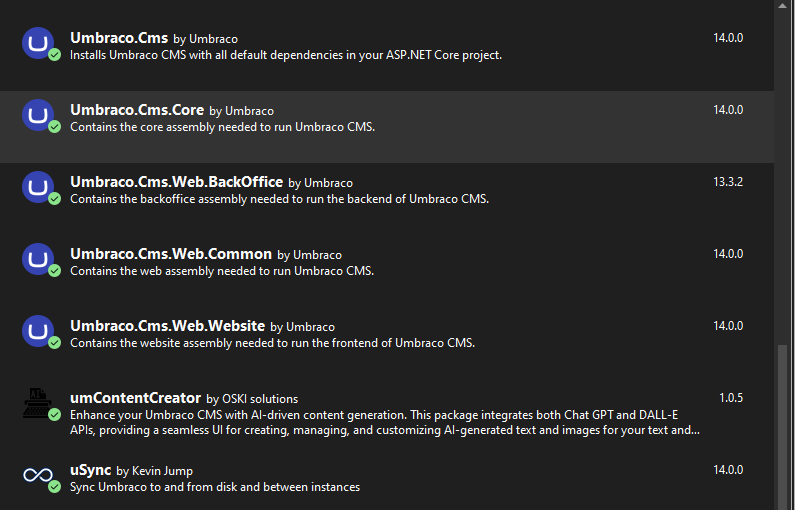Screen dimensions: 795x510
Task: Select the Umbraco.Cms package title
Action: pyautogui.click(x=119, y=38)
